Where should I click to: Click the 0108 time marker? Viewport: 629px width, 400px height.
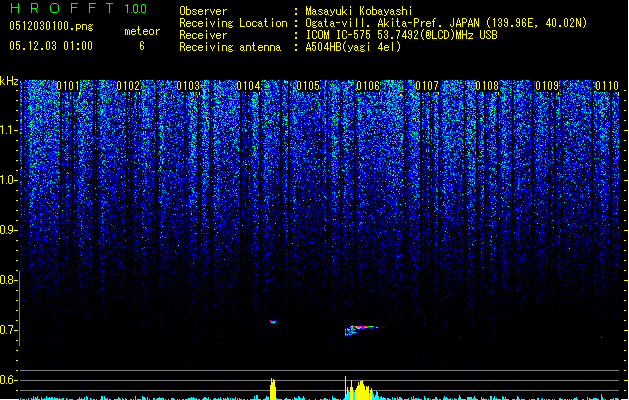coord(487,86)
